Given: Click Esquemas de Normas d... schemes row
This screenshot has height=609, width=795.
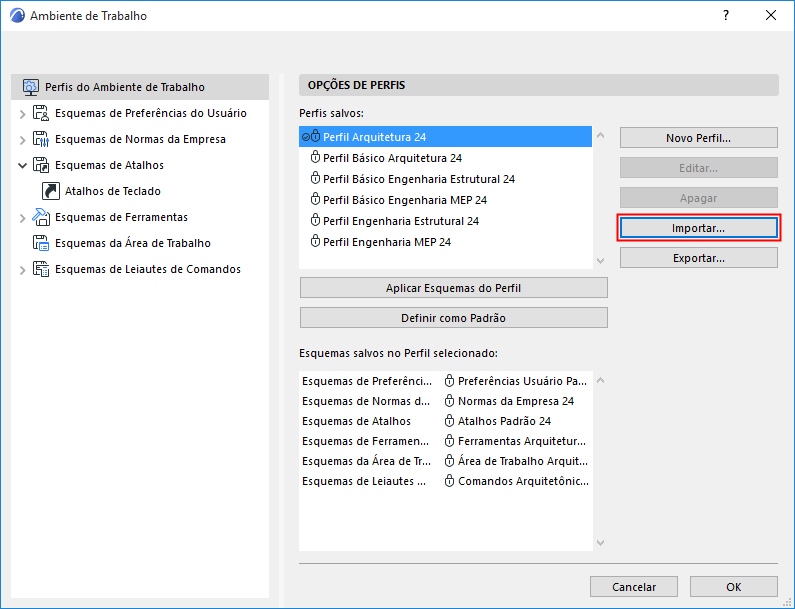Looking at the screenshot, I should tap(445, 401).
